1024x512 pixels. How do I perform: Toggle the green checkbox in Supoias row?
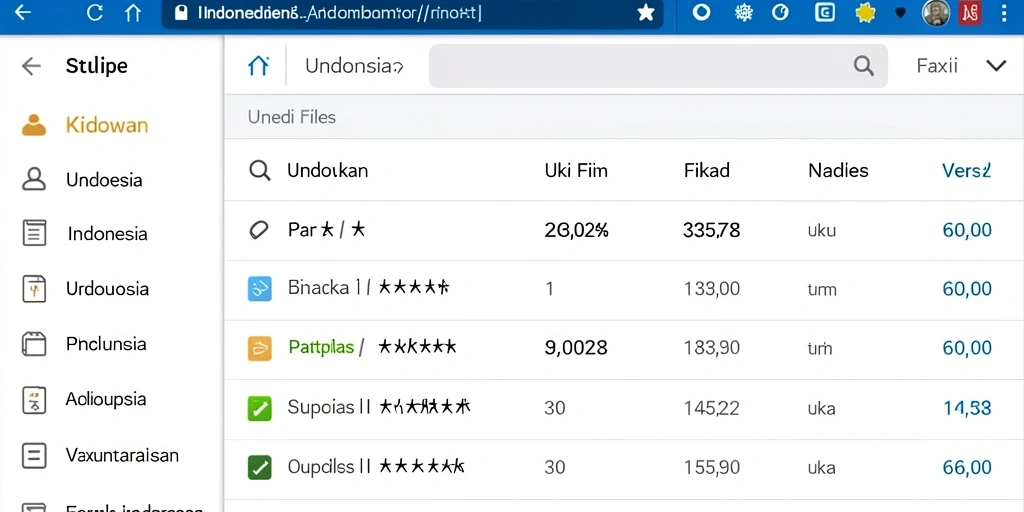pos(259,409)
